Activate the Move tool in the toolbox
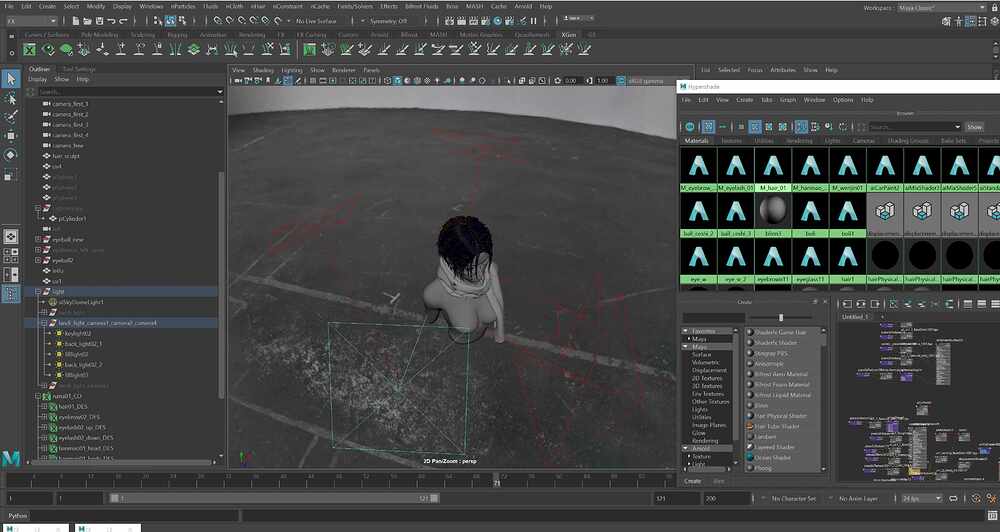Image resolution: width=1000 pixels, height=532 pixels. pos(11,136)
